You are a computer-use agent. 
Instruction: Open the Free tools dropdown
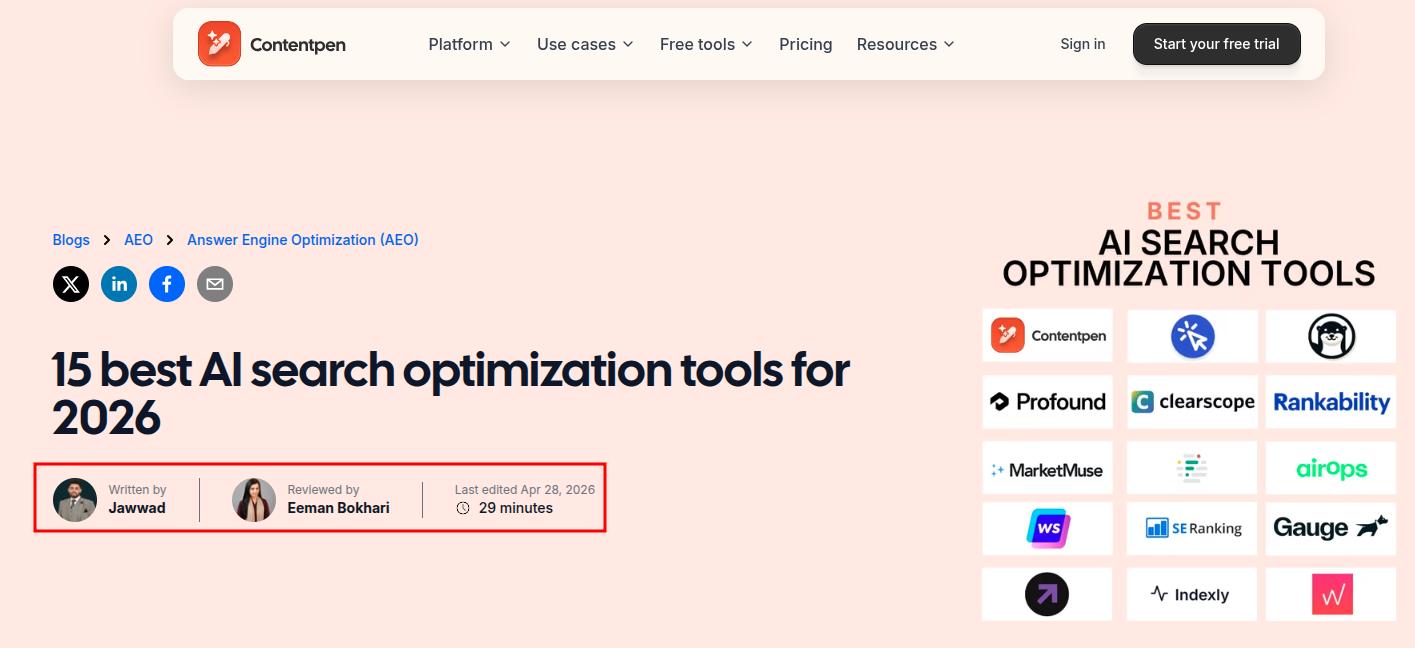706,44
